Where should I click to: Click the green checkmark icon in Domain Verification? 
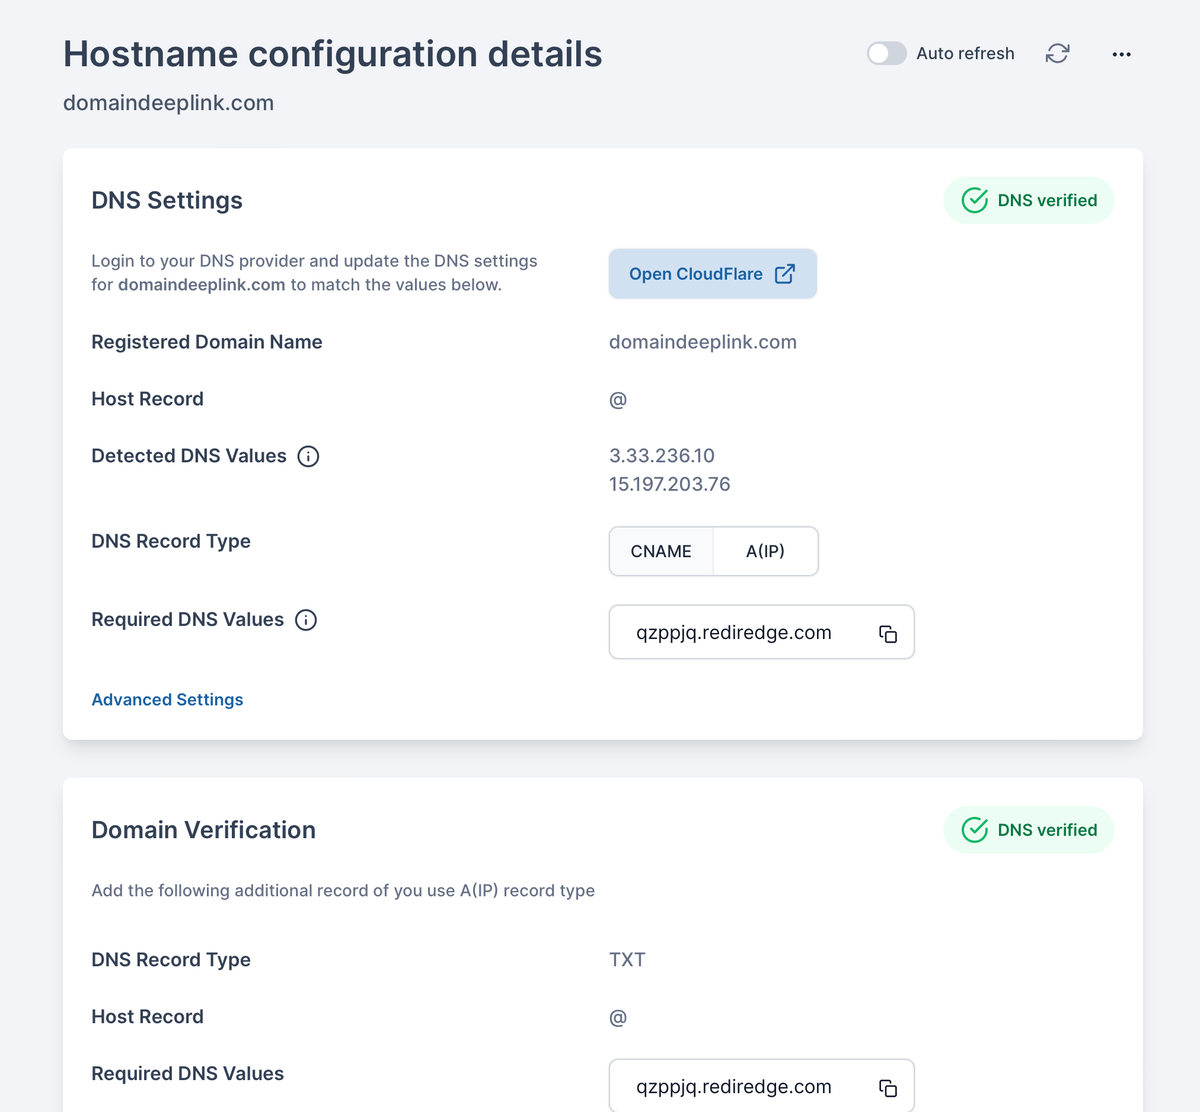(974, 830)
